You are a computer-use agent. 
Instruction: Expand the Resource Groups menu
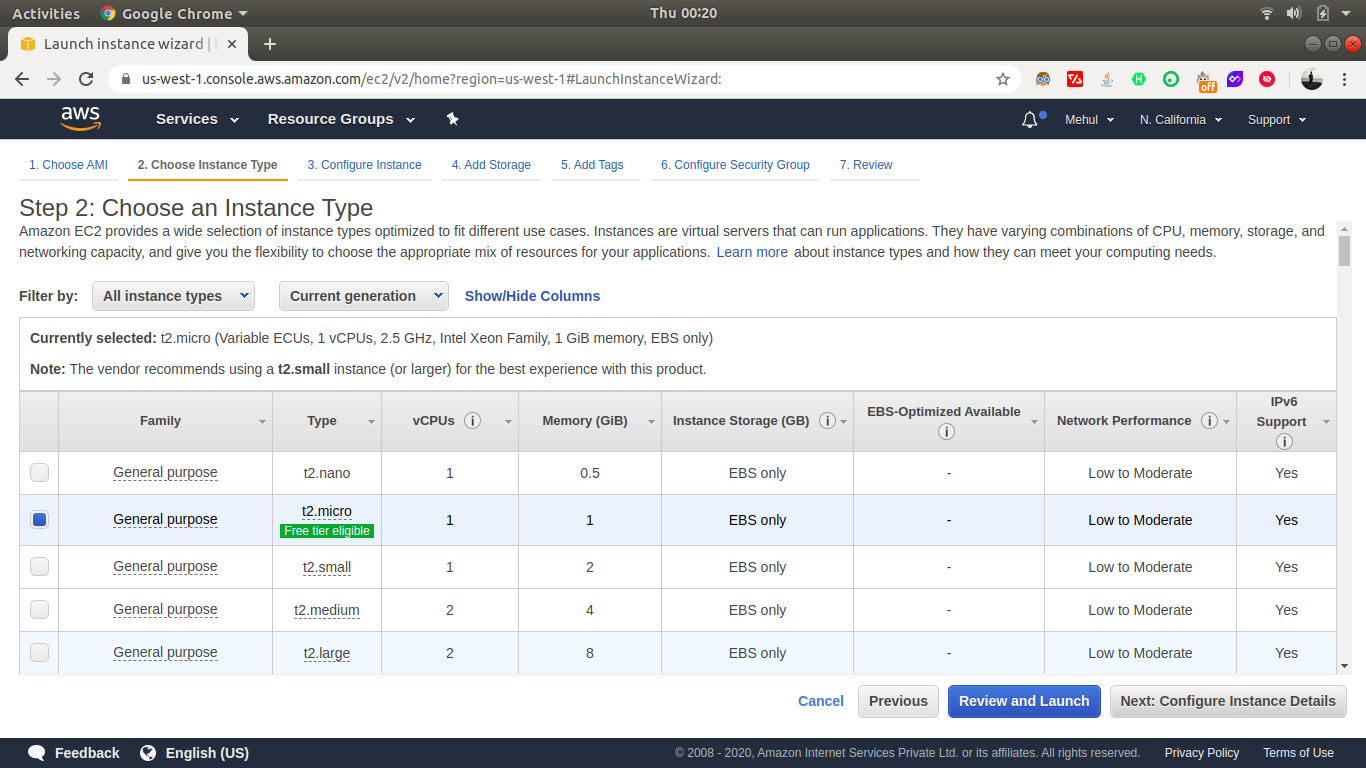(342, 119)
